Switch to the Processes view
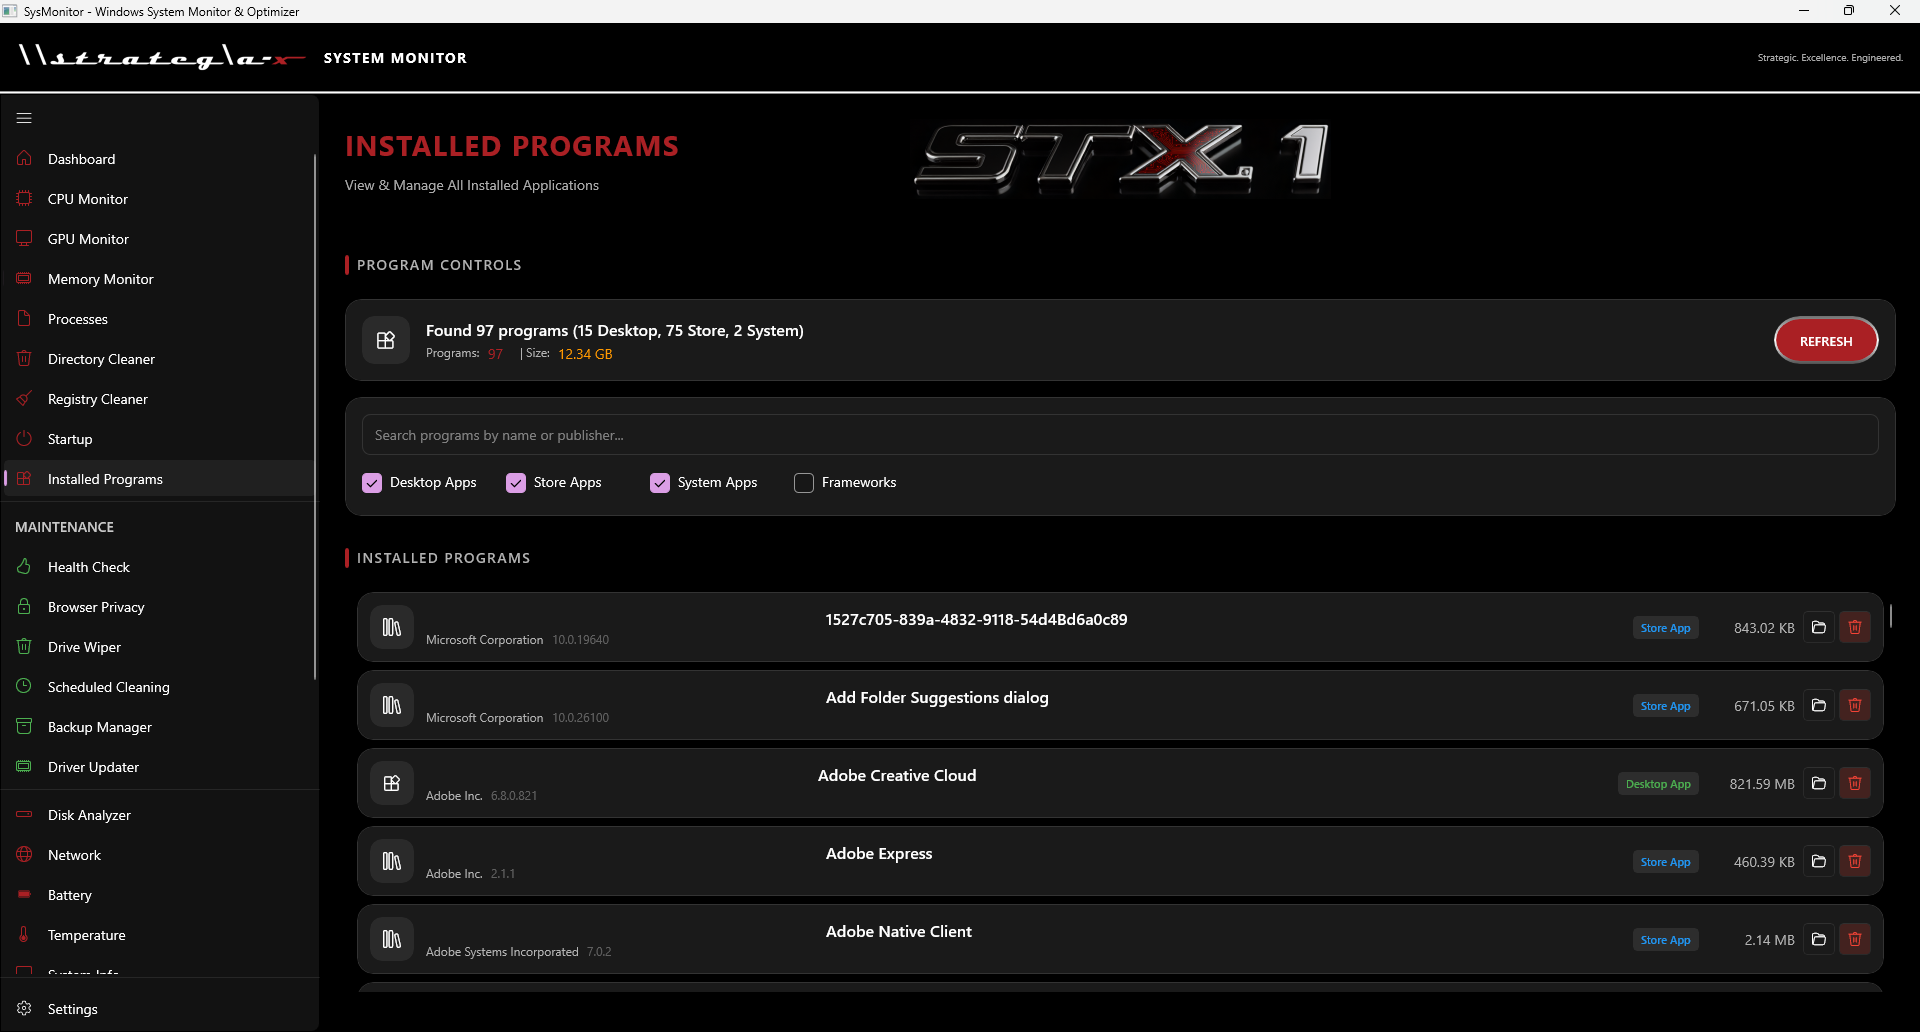 click(78, 318)
